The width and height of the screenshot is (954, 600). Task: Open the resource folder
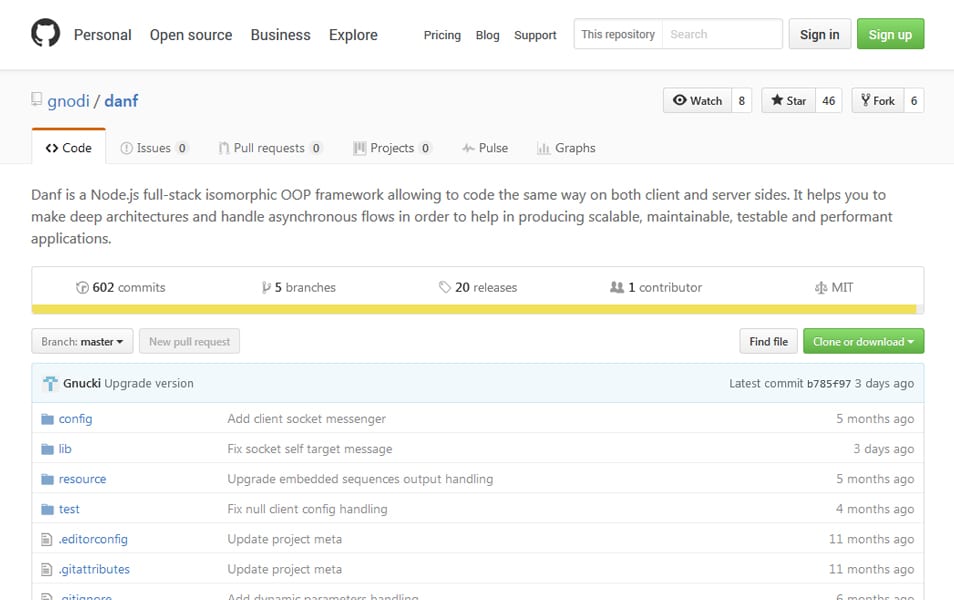[82, 479]
